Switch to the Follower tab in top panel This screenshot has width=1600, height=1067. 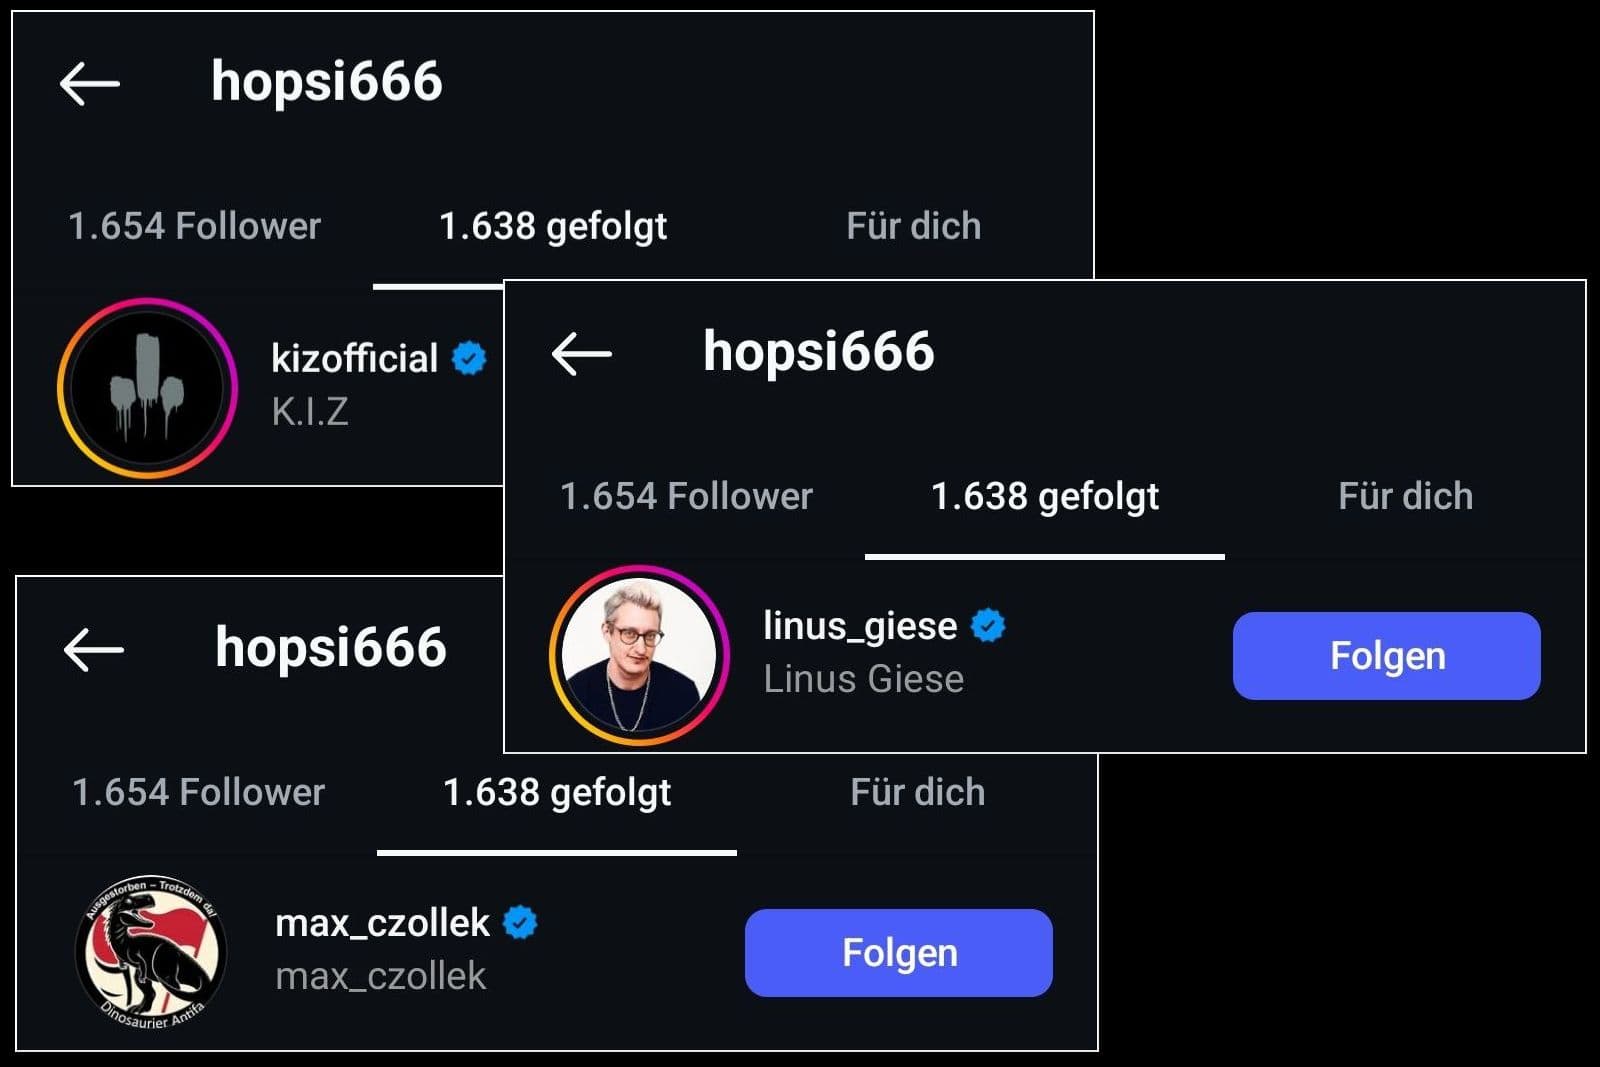[x=194, y=227]
